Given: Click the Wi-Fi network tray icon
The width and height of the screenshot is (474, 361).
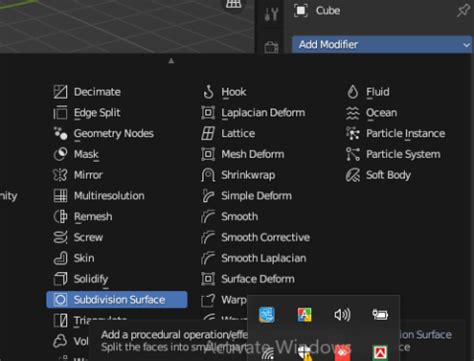Looking at the screenshot, I should (267, 353).
